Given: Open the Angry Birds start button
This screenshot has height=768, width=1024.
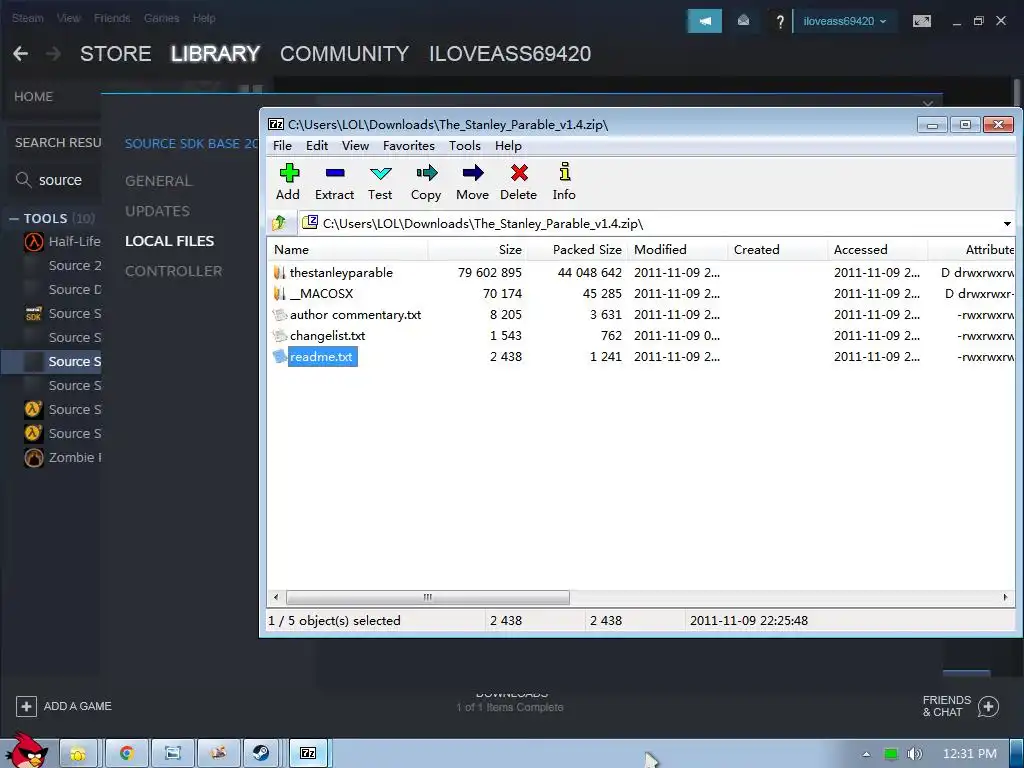Looking at the screenshot, I should (x=27, y=750).
